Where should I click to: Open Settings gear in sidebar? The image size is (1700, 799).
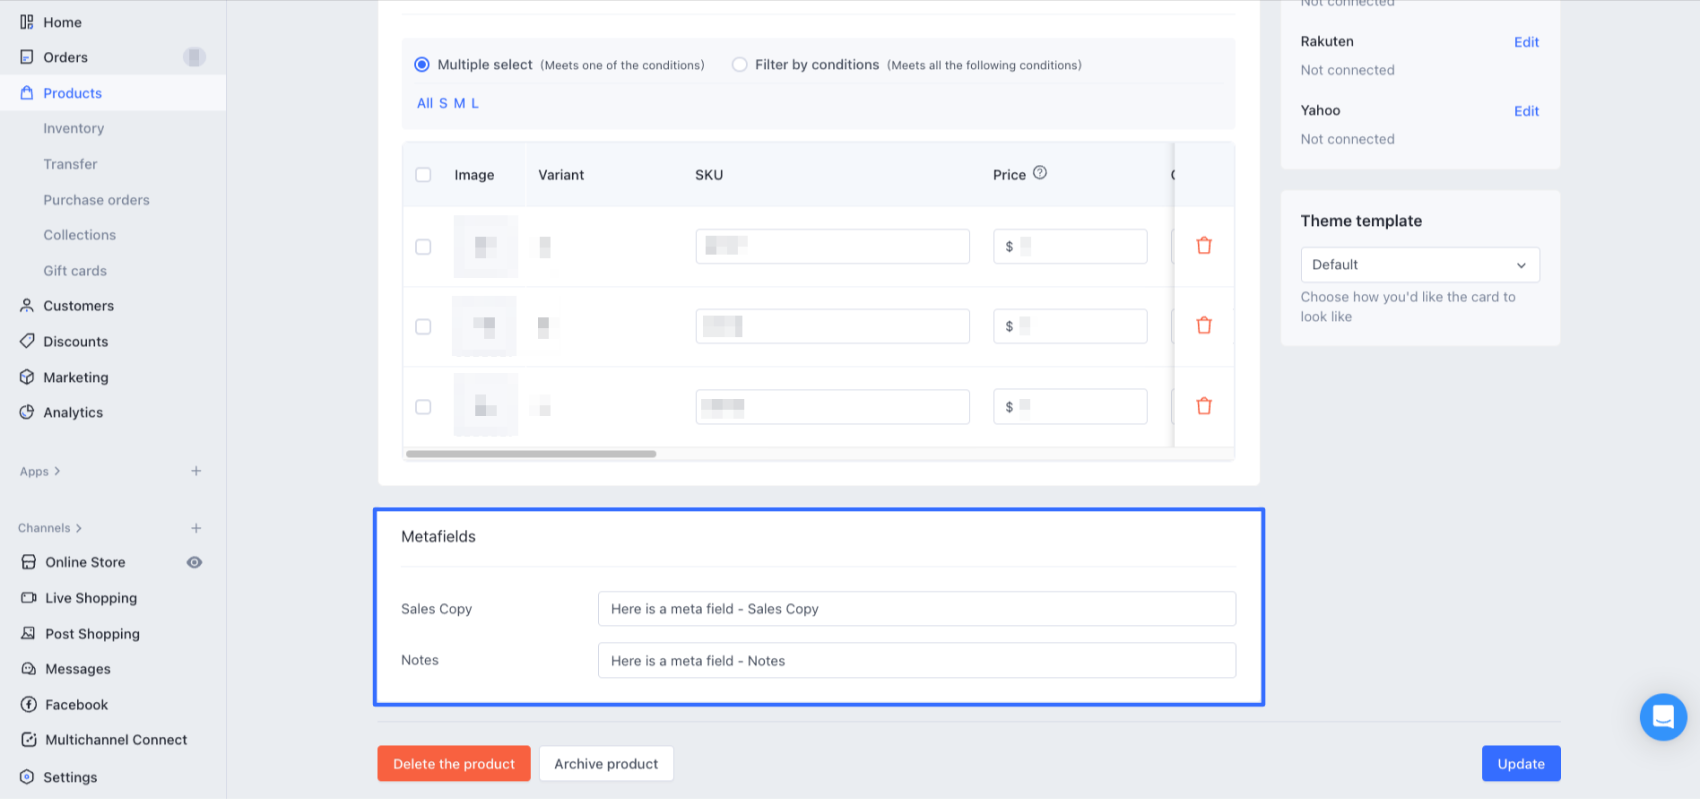27,777
